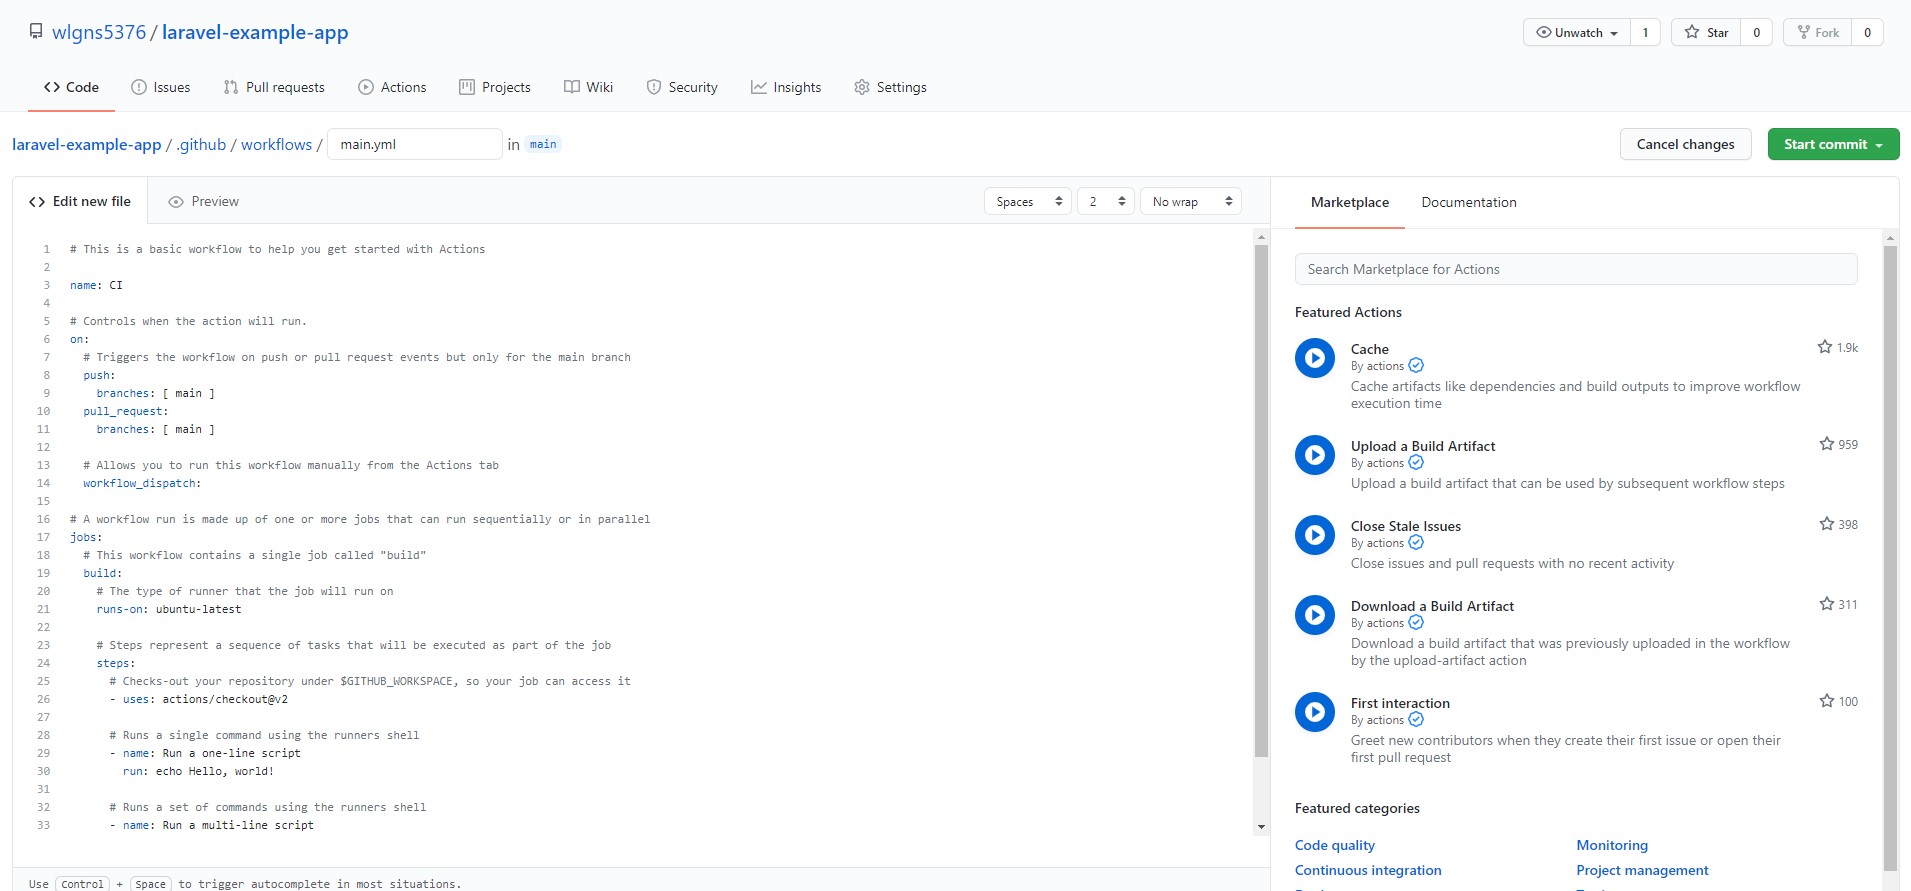Expand the Start commit dropdown
This screenshot has width=1911, height=891.
pos(1833,144)
